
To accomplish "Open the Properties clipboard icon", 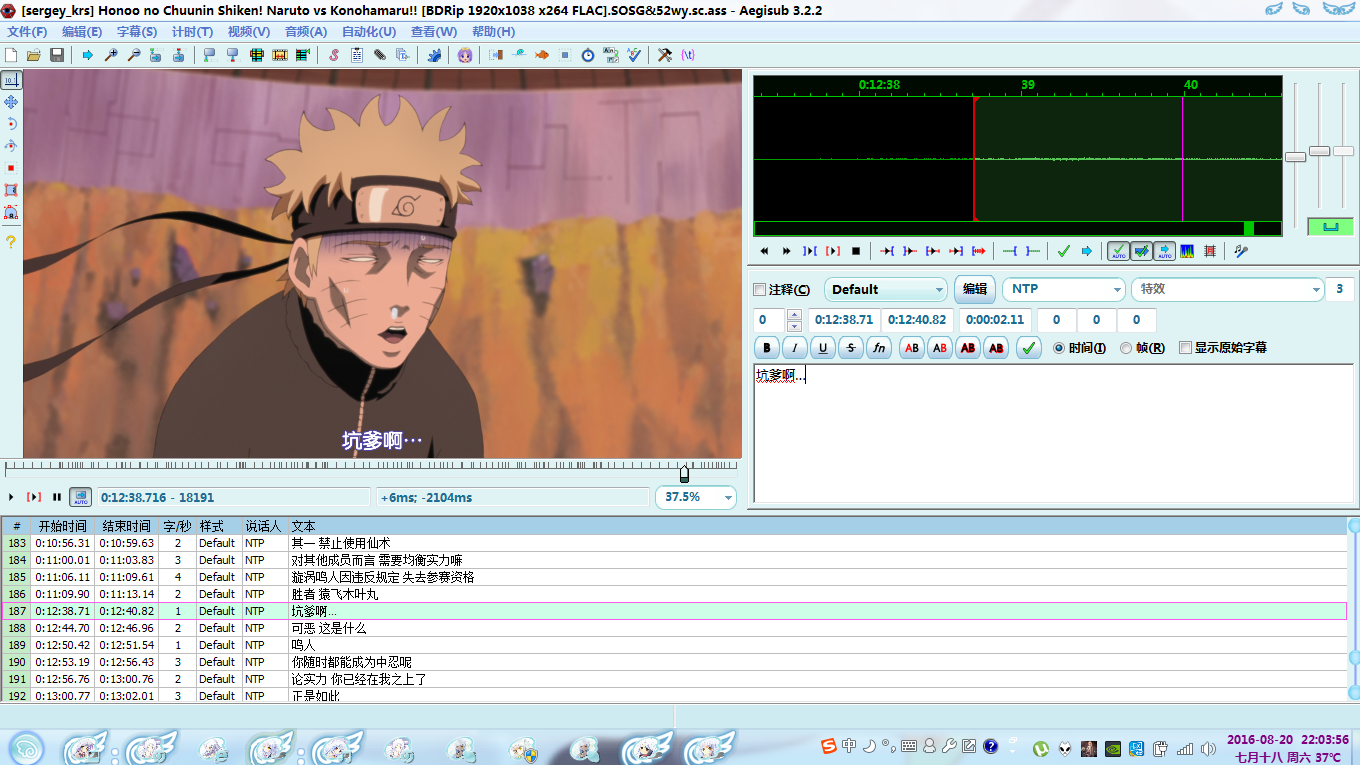I will pos(357,55).
